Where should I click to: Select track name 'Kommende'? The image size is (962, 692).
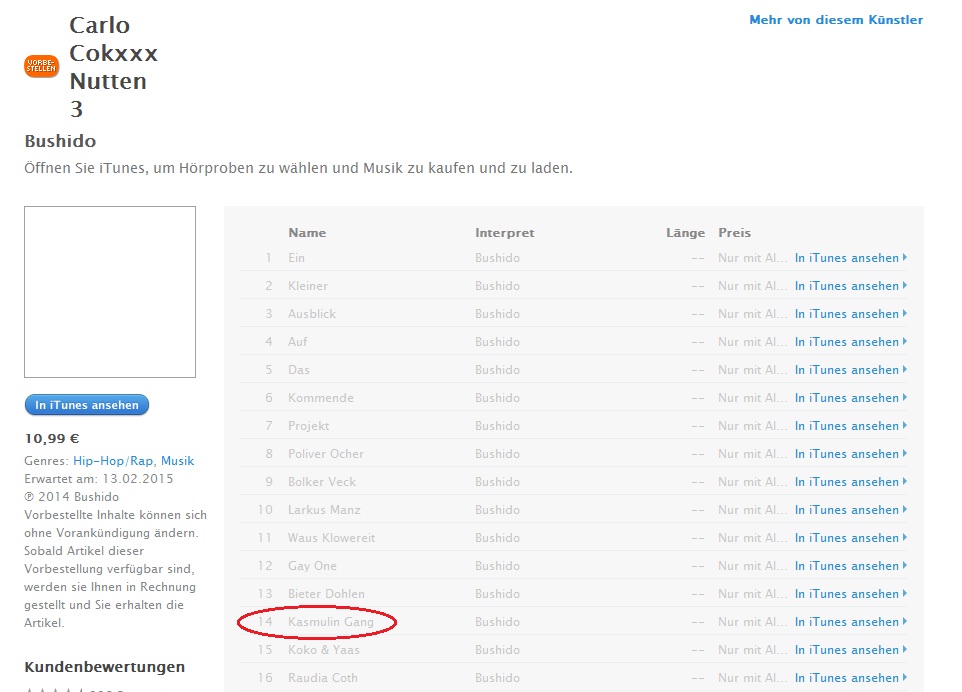[x=321, y=398]
